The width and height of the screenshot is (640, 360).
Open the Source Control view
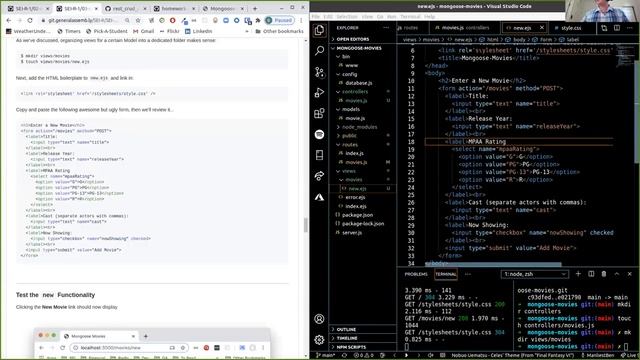click(320, 72)
